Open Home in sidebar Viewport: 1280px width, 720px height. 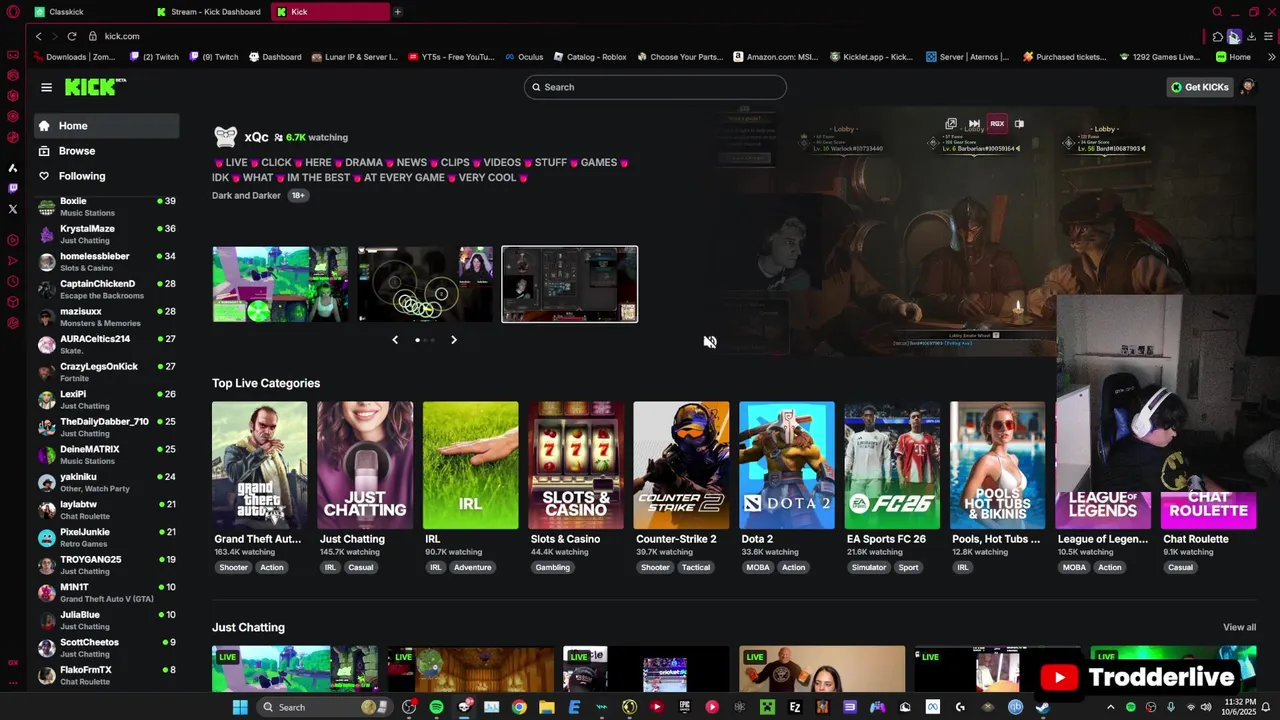click(x=106, y=126)
